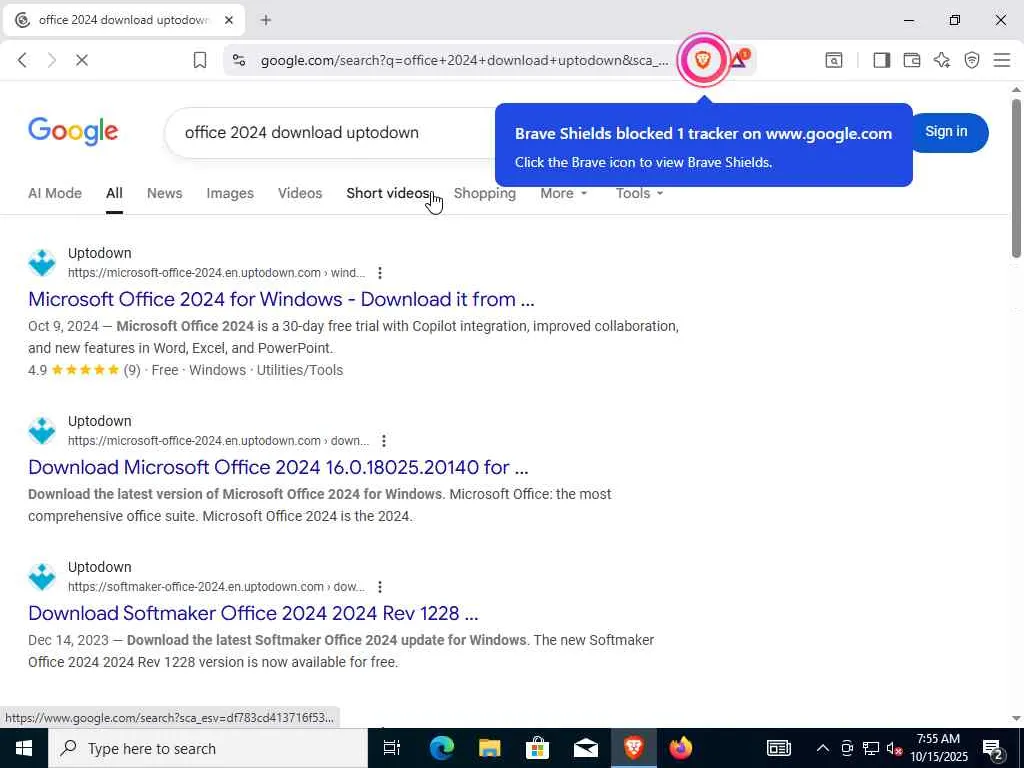The height and width of the screenshot is (768, 1024).
Task: Click the network tray icon
Action: [871, 748]
